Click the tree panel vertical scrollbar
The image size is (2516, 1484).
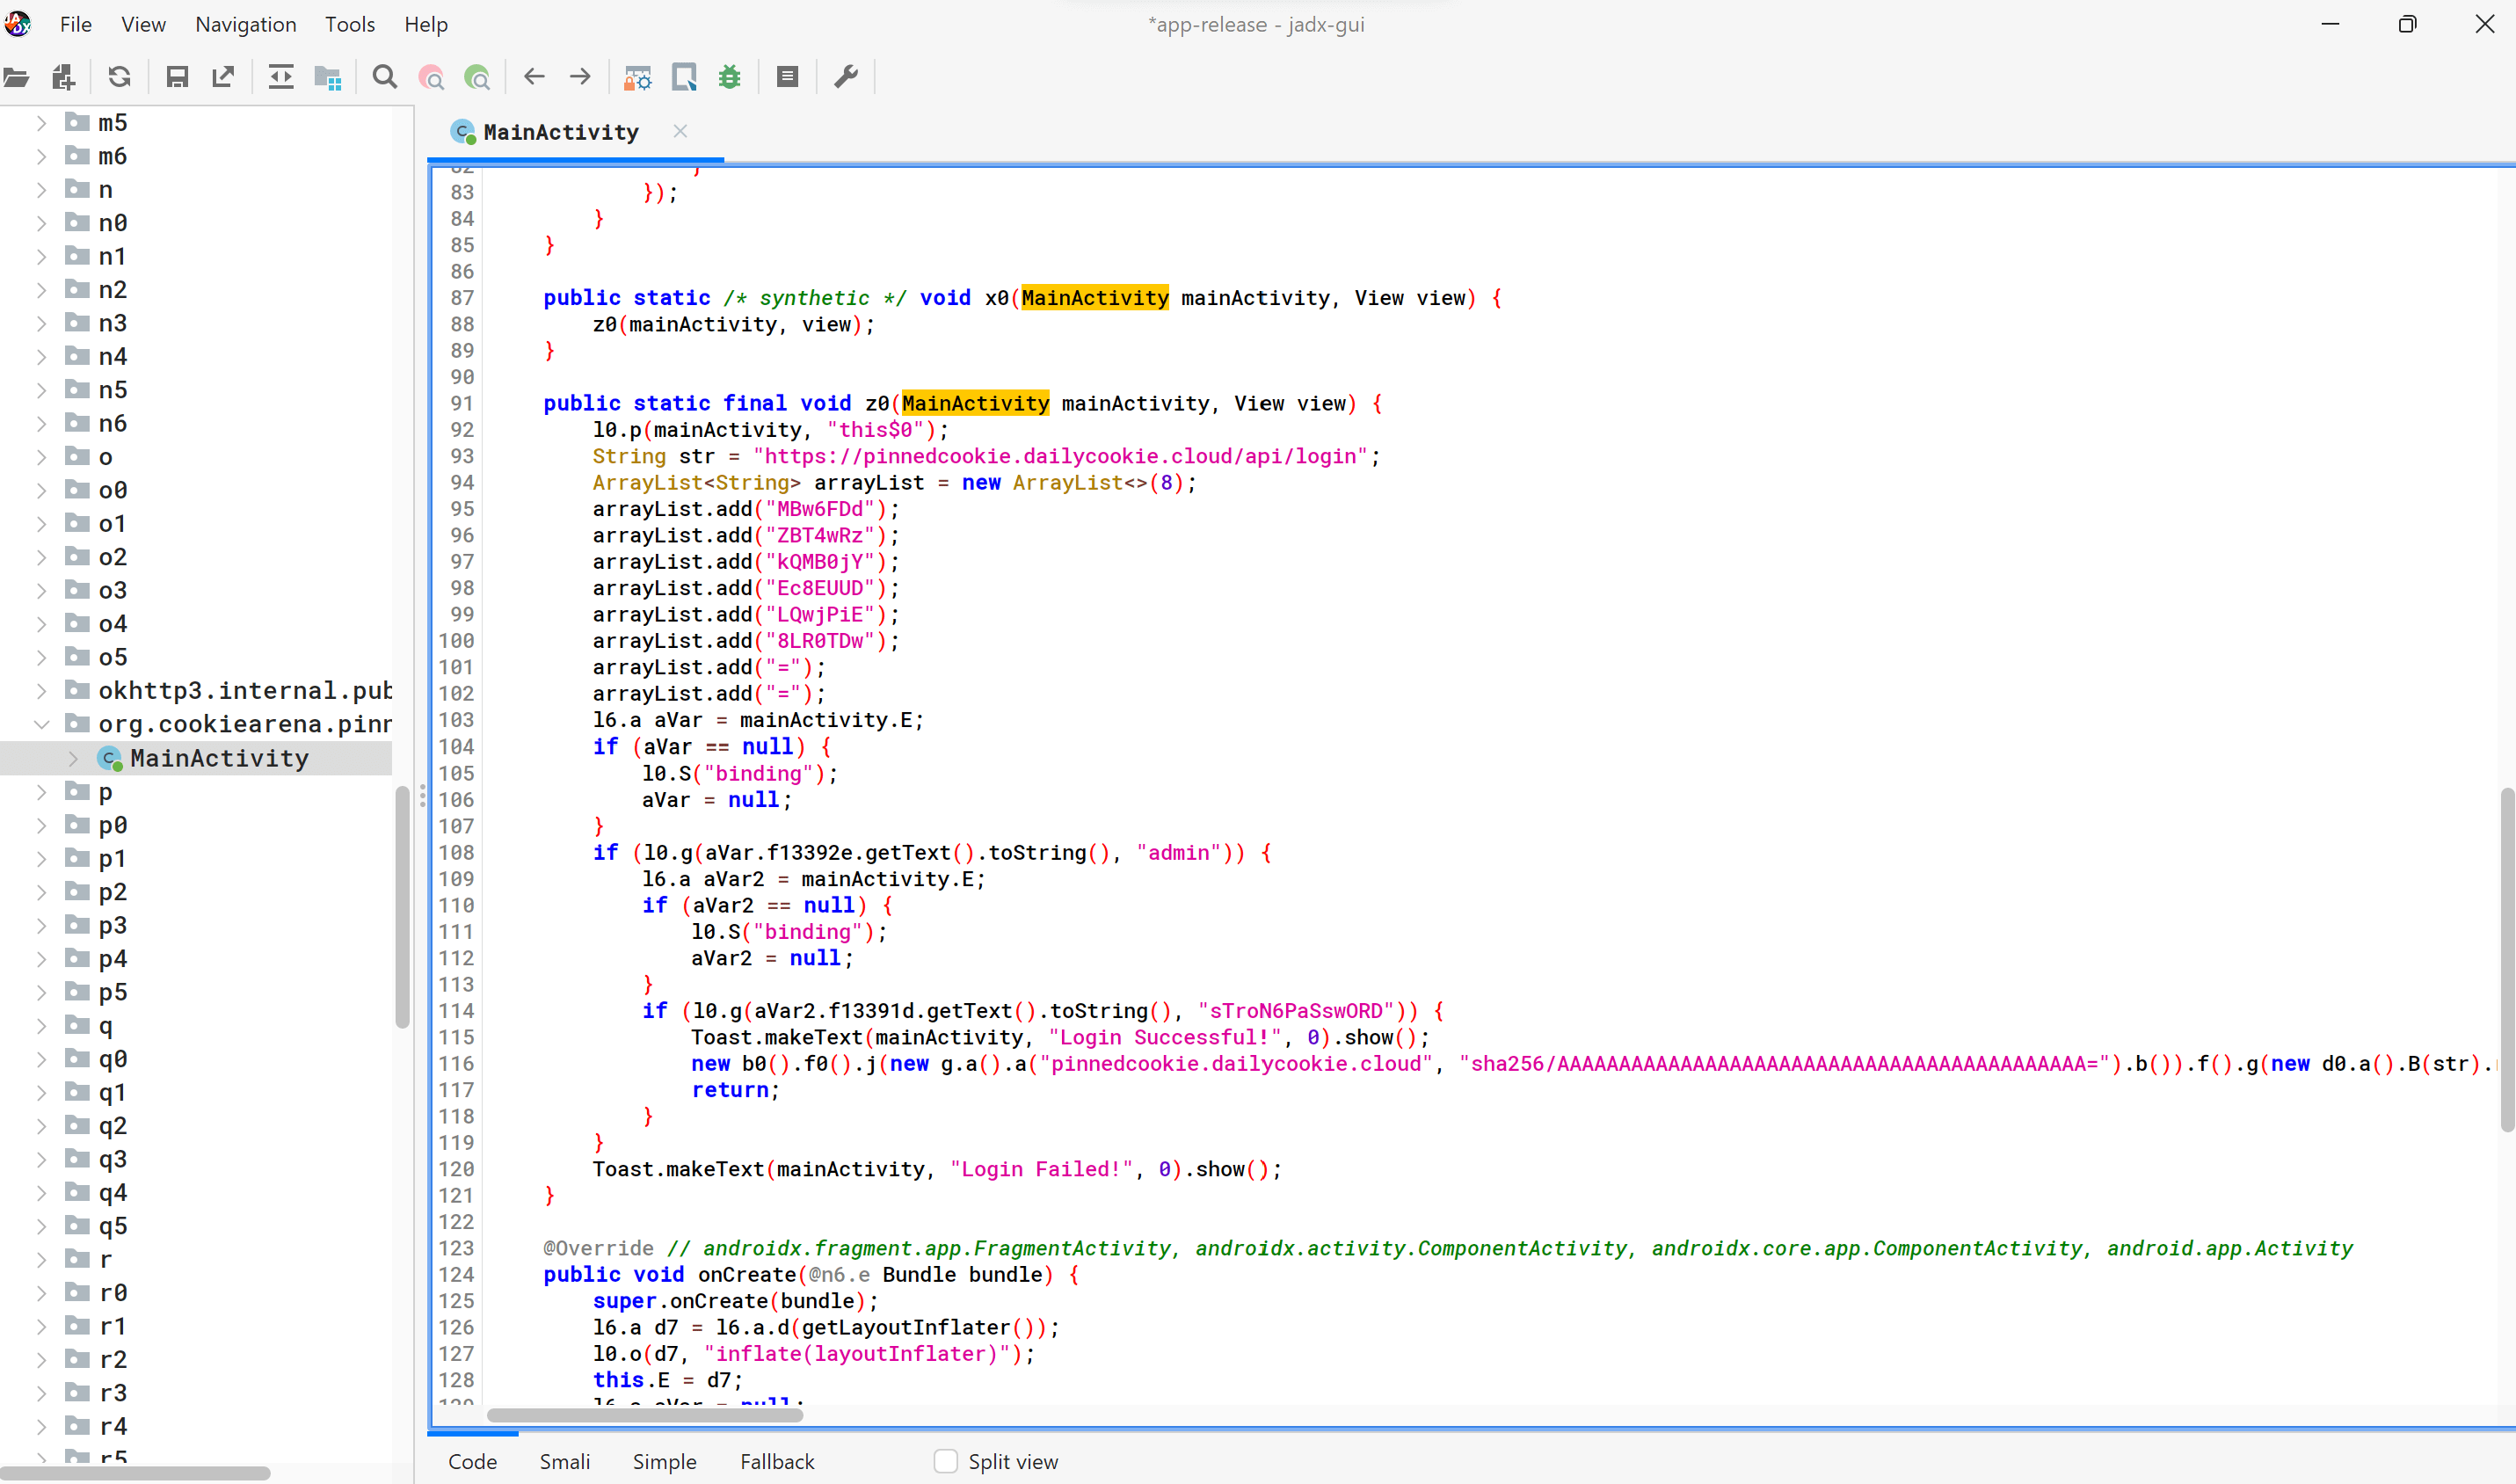(402, 907)
